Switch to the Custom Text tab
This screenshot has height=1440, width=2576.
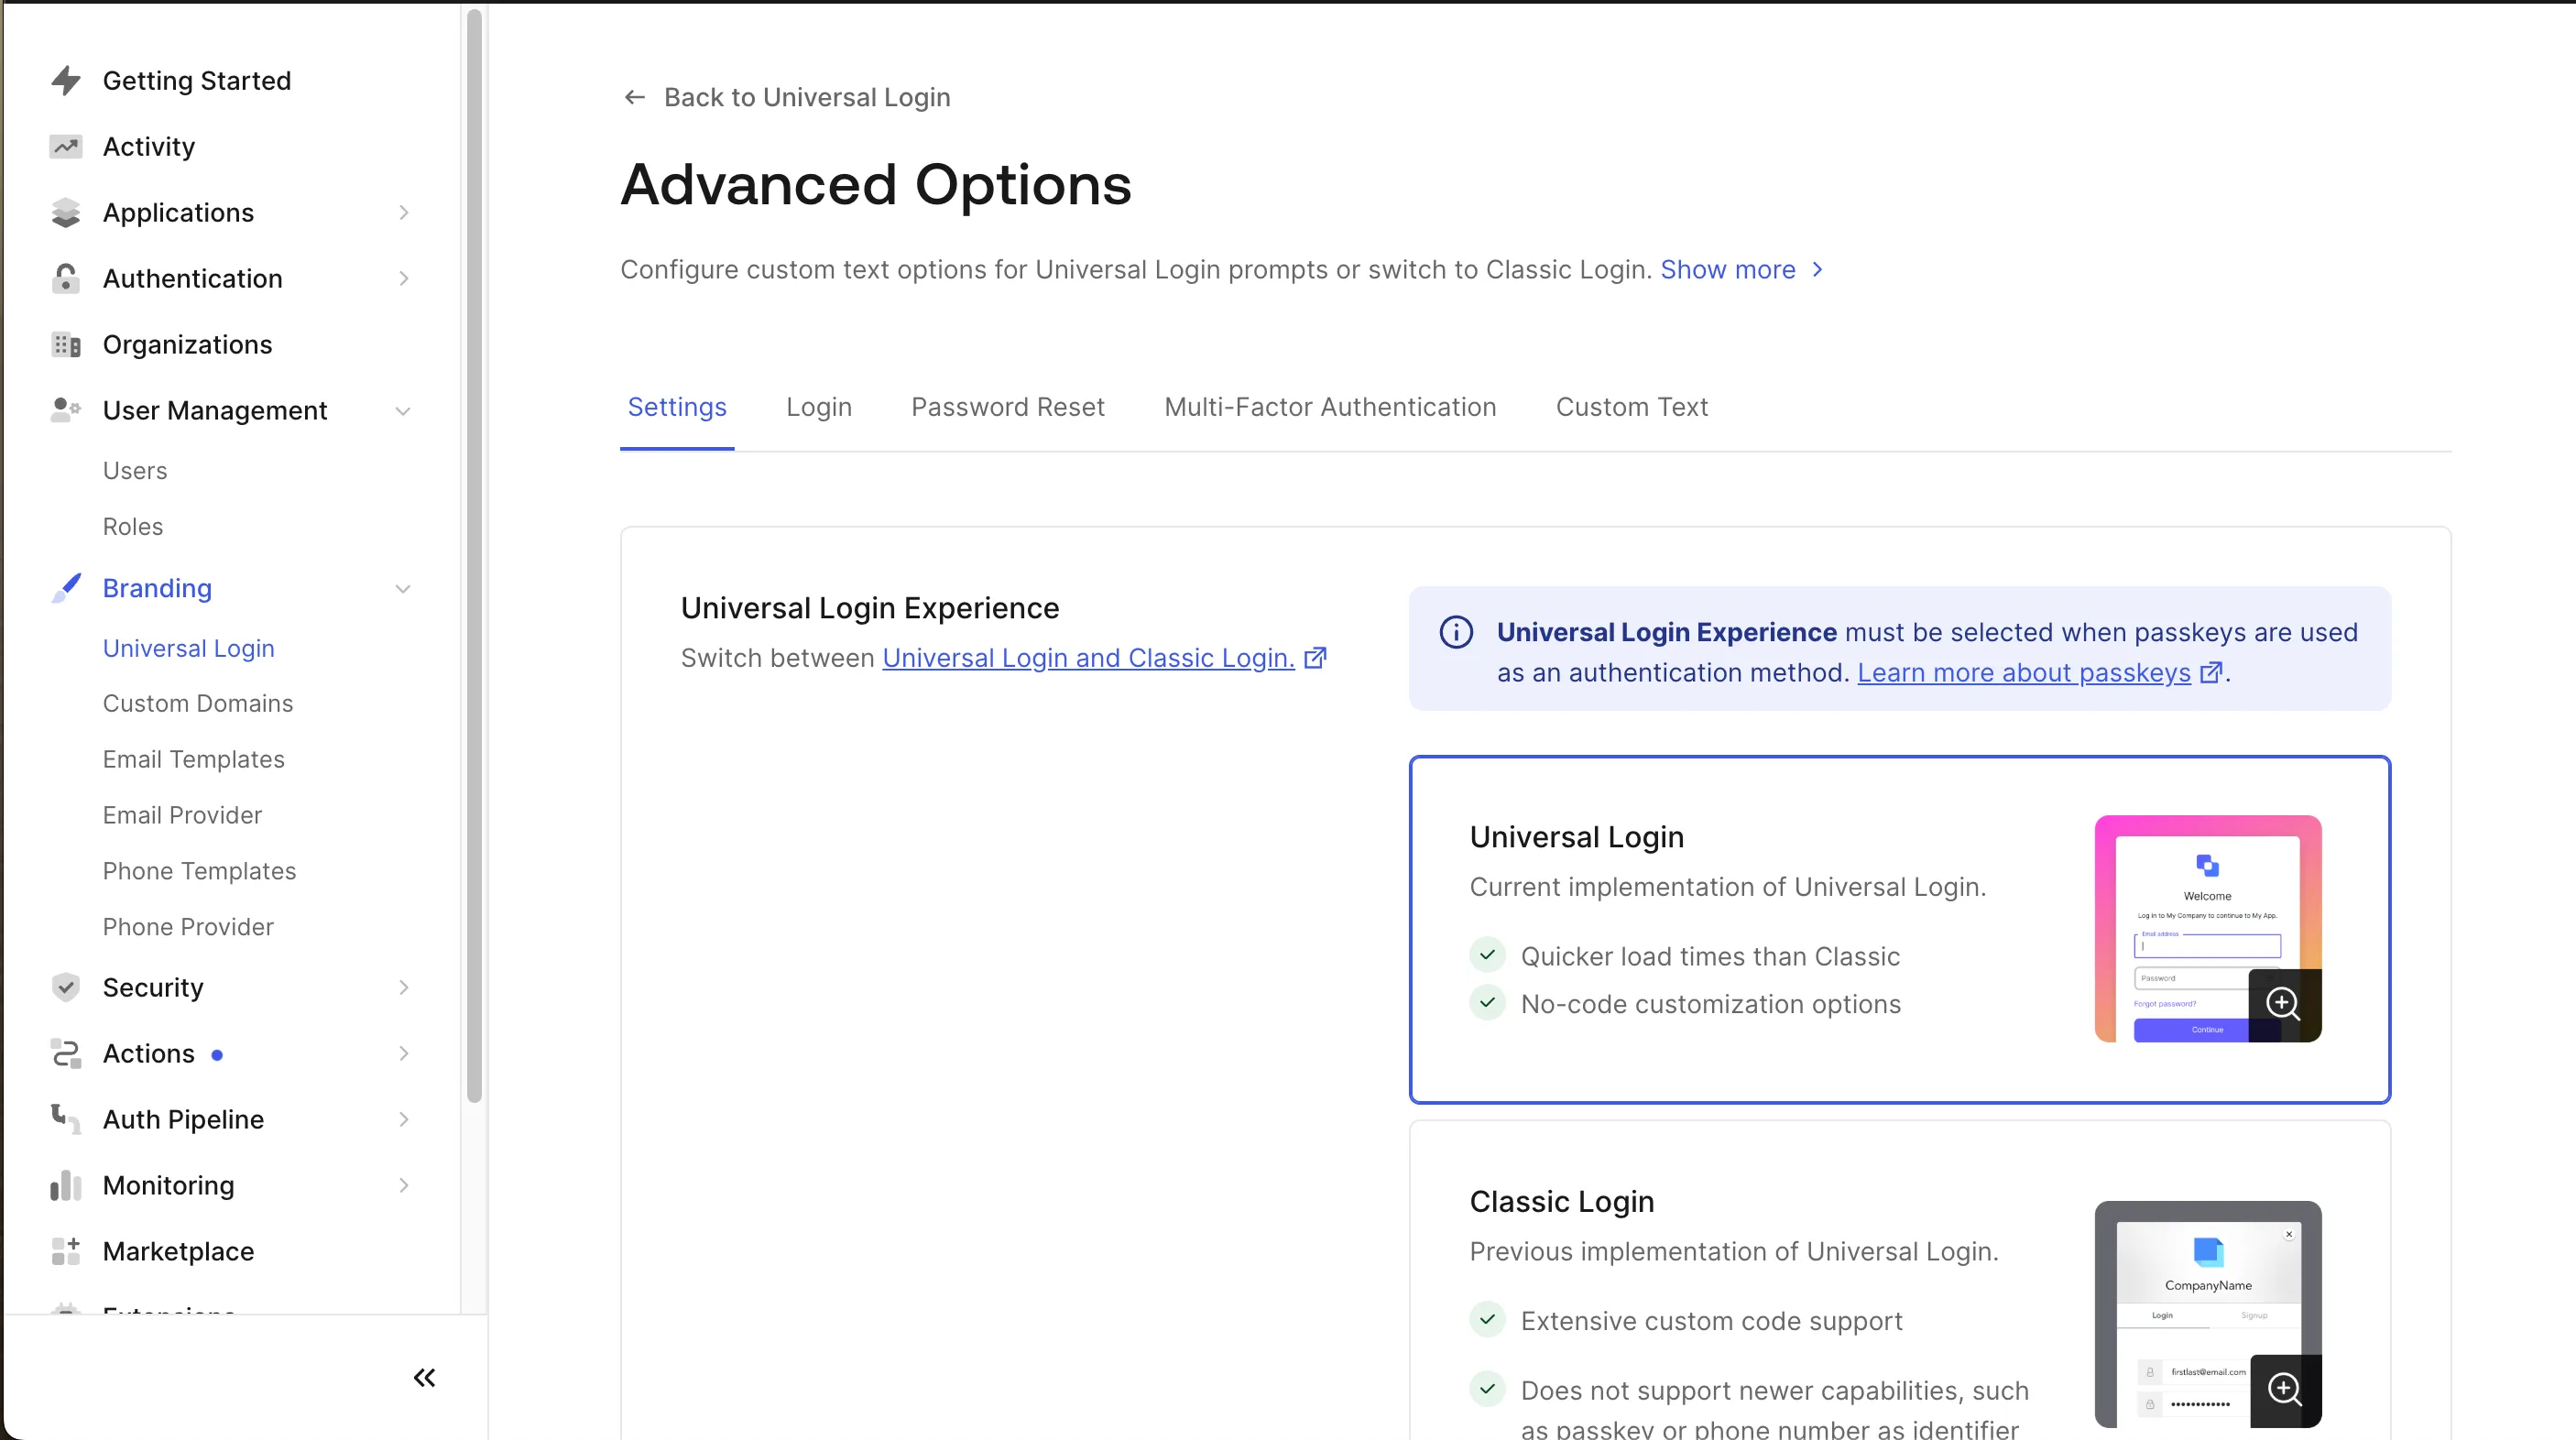pyautogui.click(x=1632, y=407)
